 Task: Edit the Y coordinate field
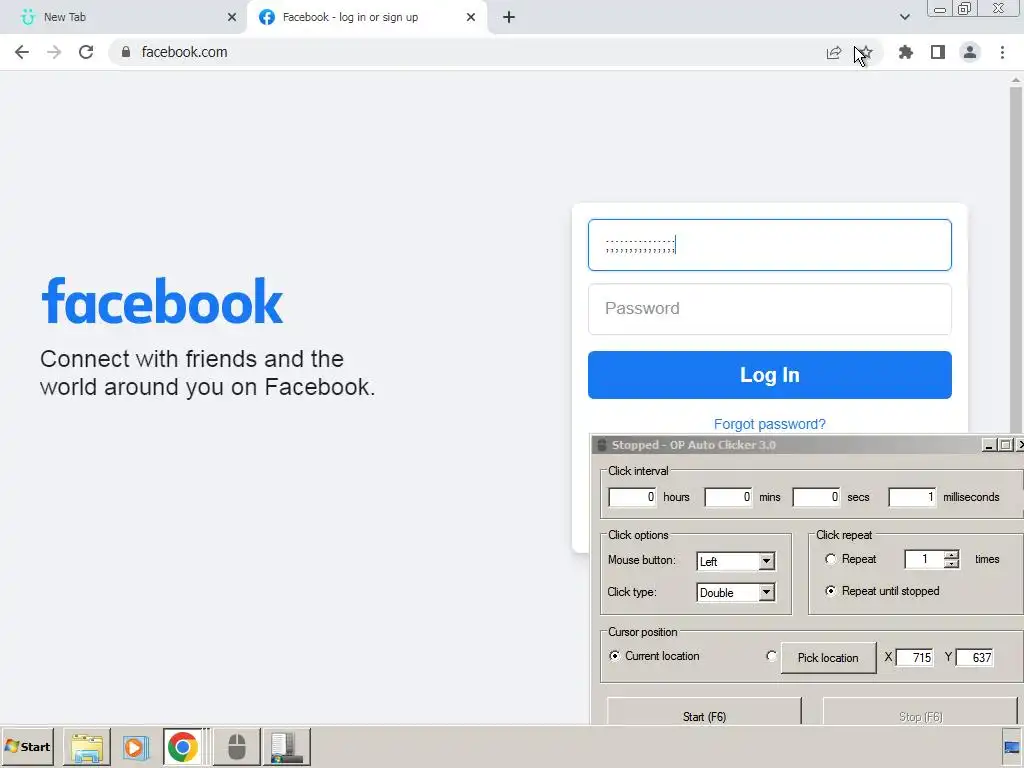coord(974,658)
